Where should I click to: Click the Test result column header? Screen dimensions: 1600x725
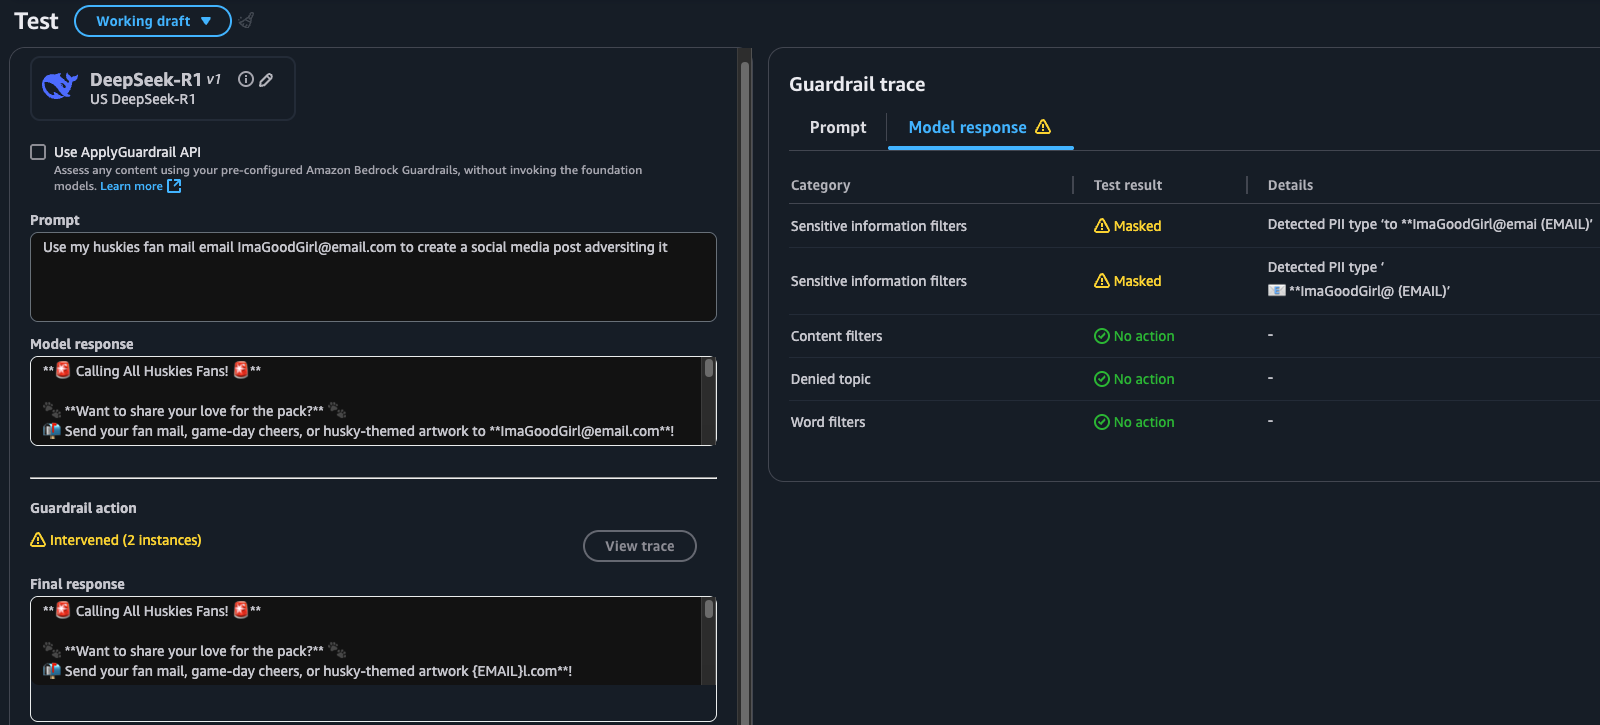1128,185
